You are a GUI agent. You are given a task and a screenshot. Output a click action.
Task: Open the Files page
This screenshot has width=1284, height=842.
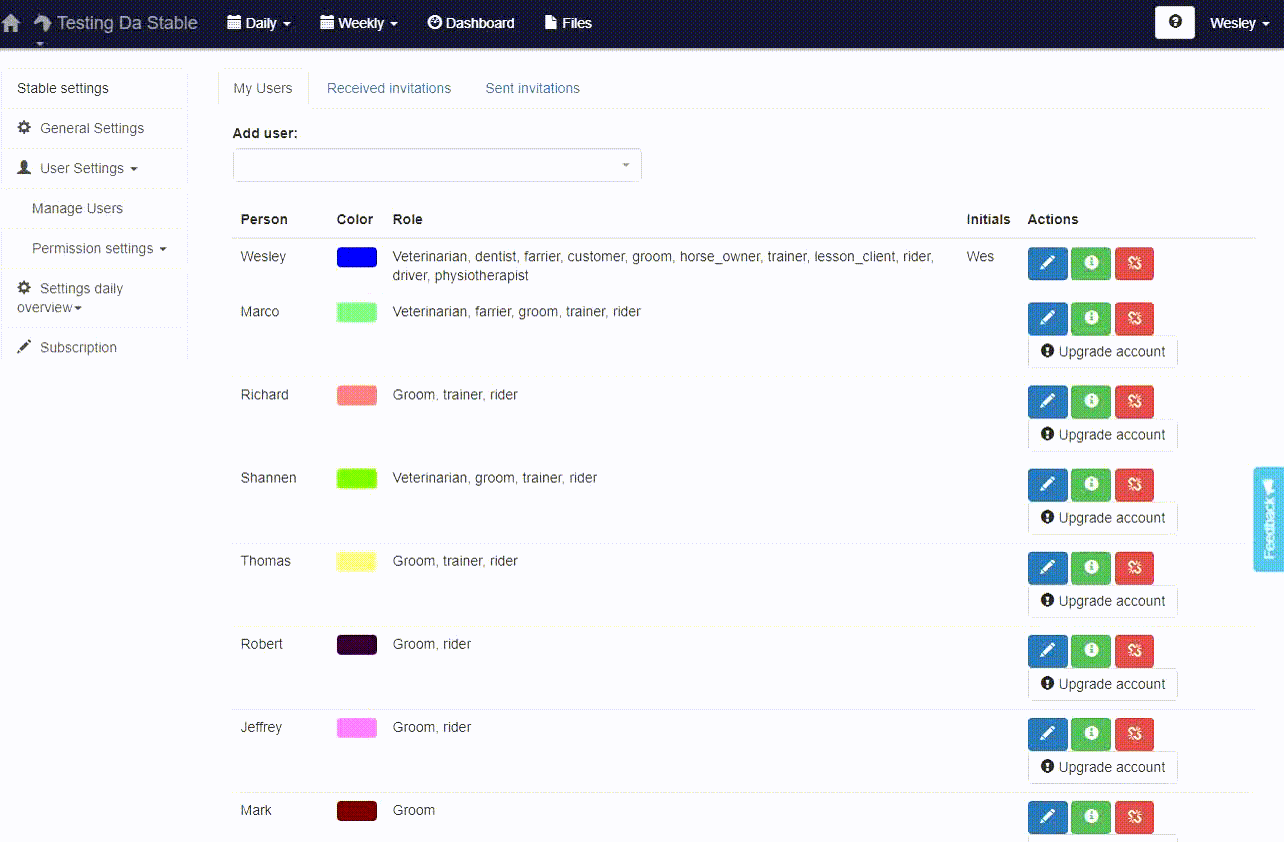[x=568, y=23]
